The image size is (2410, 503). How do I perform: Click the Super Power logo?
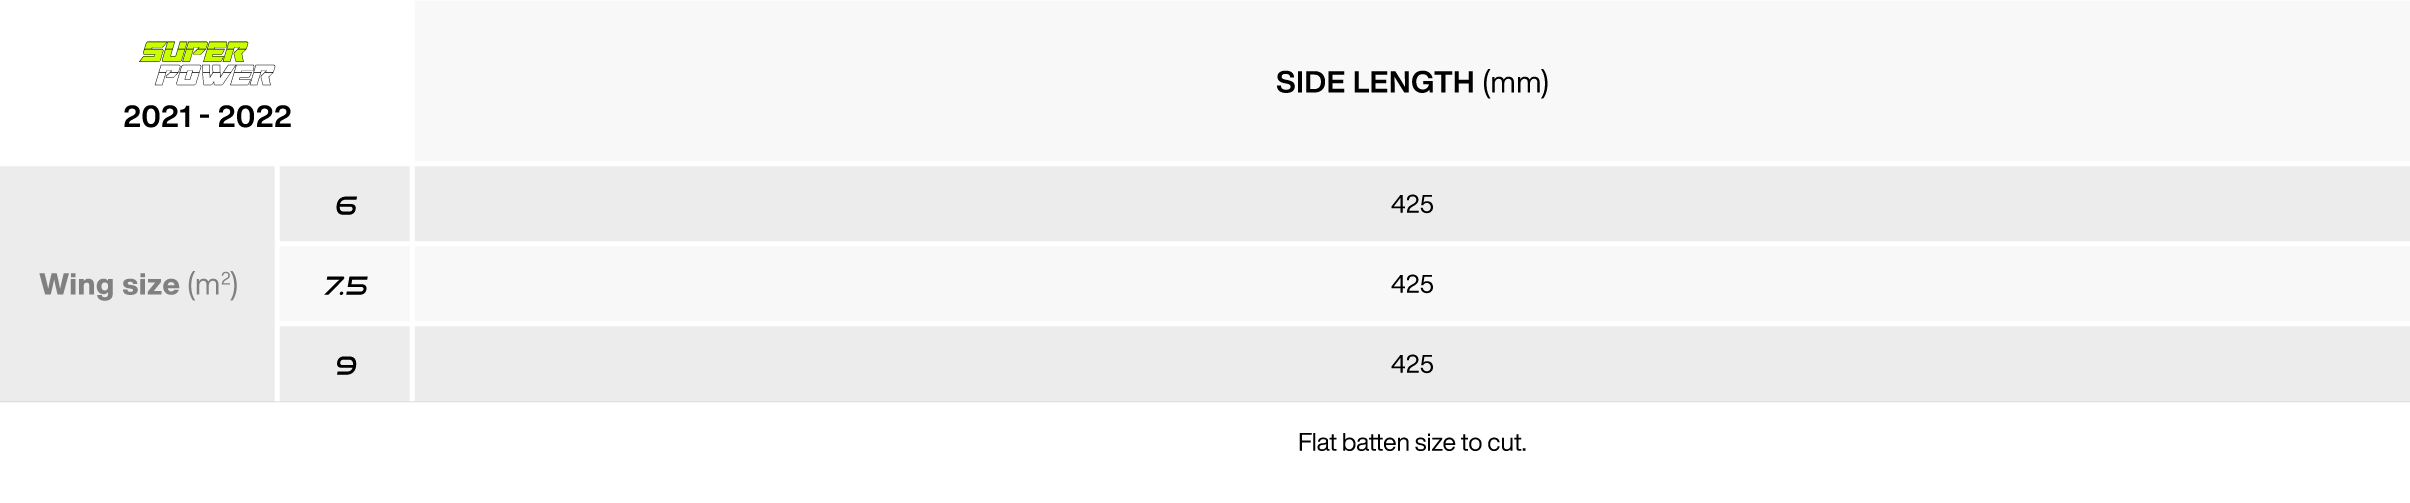pyautogui.click(x=207, y=64)
